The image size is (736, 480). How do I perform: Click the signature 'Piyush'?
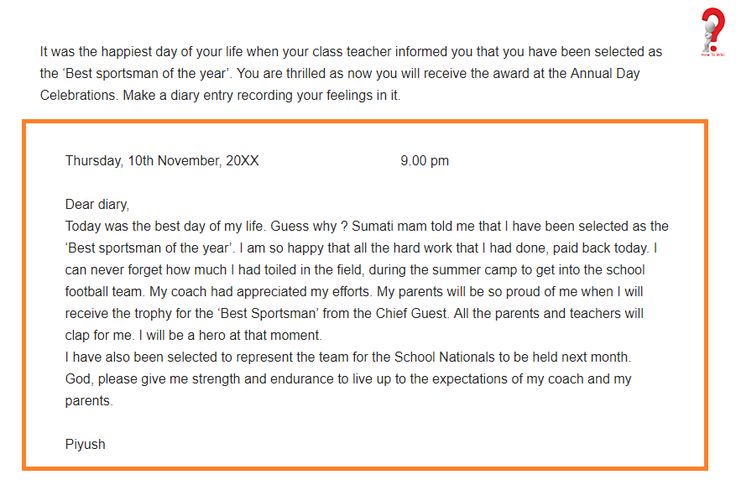(85, 444)
